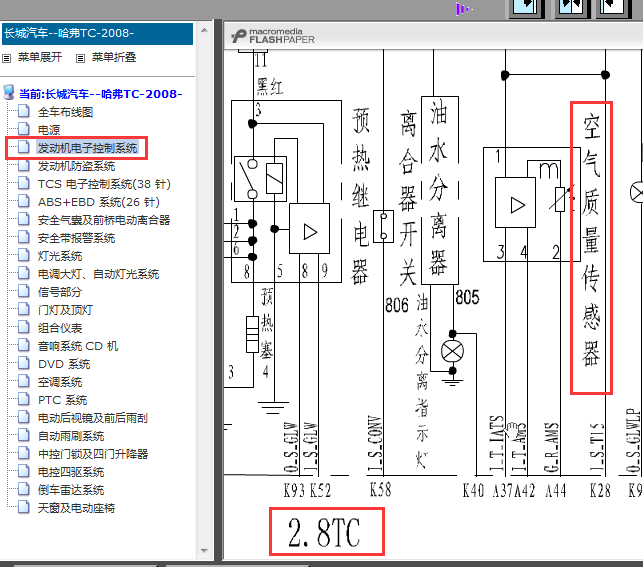
Task: Open 倒车雷达系统 diagram
Action: 71,490
